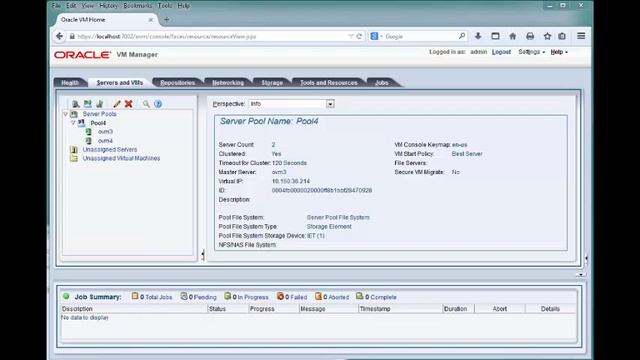The width and height of the screenshot is (640, 360).
Task: Click the green Job Summary status icon
Action: [66, 296]
